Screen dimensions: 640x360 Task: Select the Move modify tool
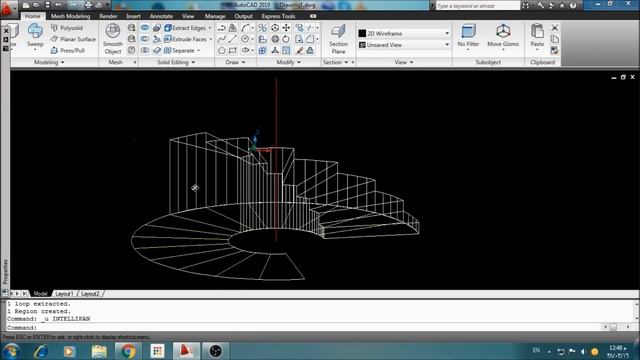(x=286, y=28)
